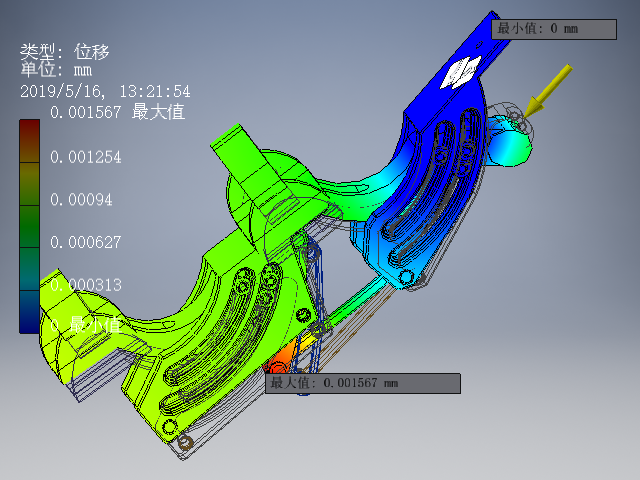Click legend value 0.000627

click(86, 242)
